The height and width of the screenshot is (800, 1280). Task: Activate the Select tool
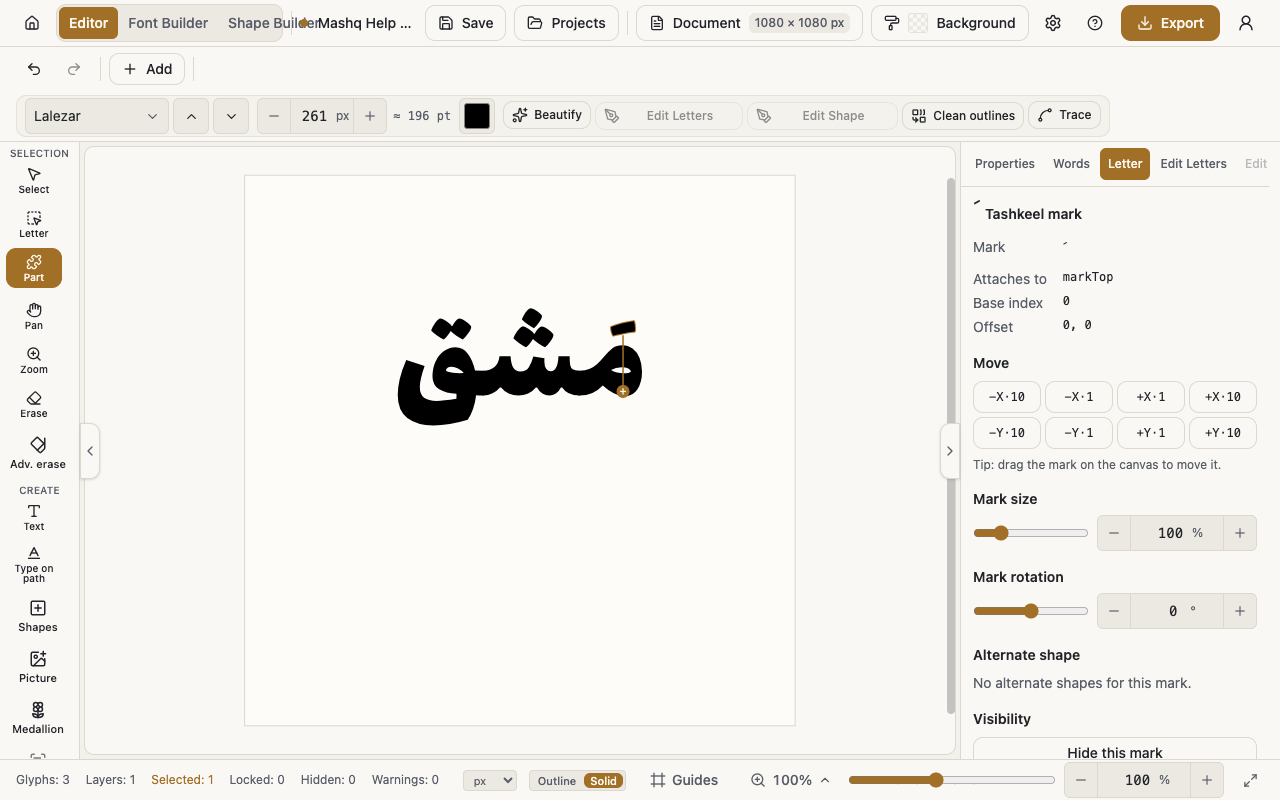(34, 181)
